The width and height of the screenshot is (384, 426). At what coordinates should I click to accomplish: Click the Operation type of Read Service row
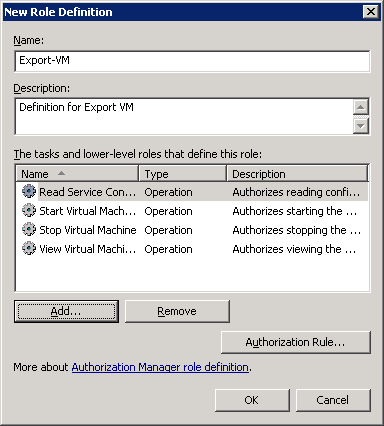click(168, 192)
